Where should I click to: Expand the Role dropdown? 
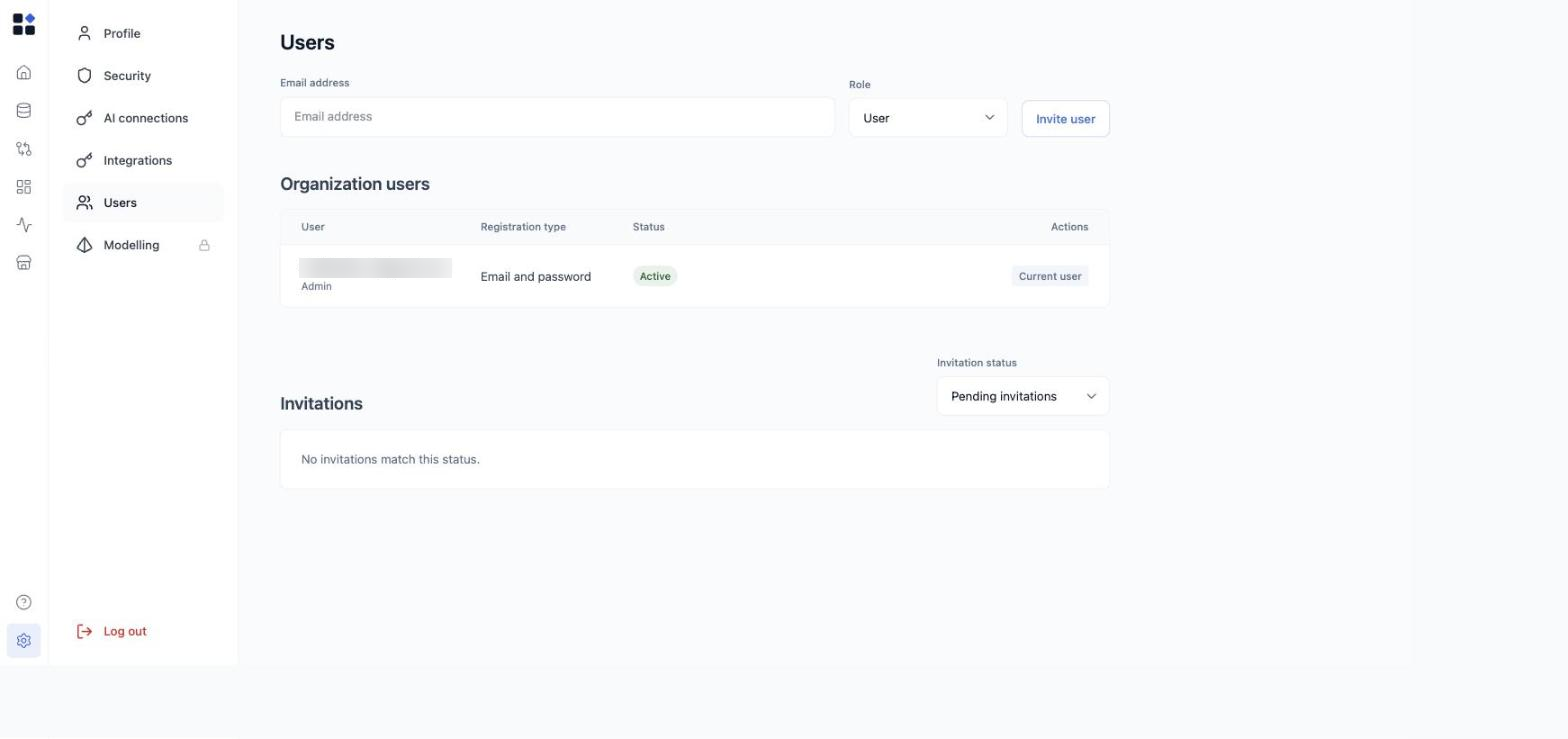point(928,118)
